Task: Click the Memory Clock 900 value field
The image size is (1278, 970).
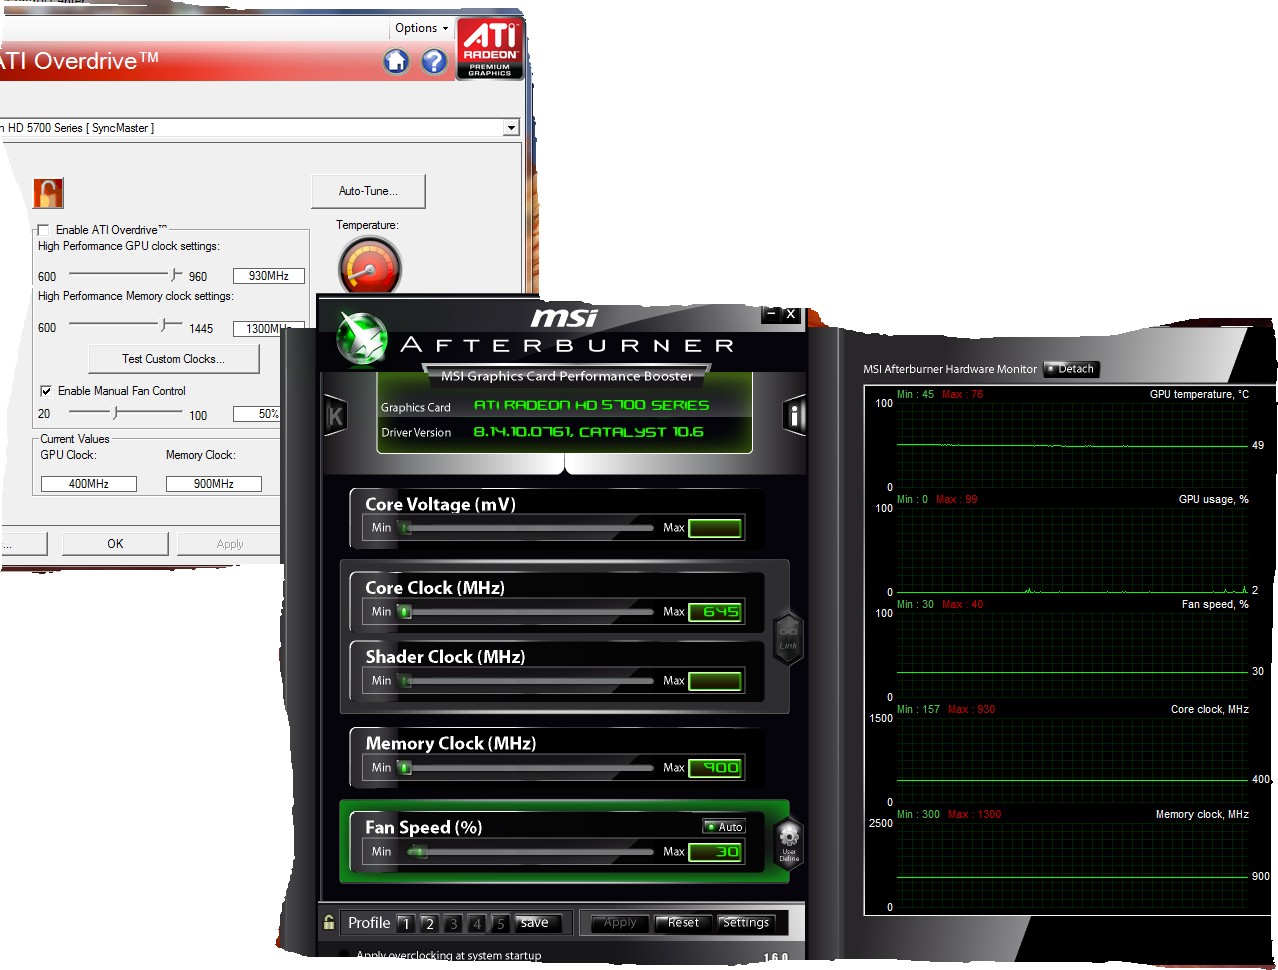Action: coord(715,767)
